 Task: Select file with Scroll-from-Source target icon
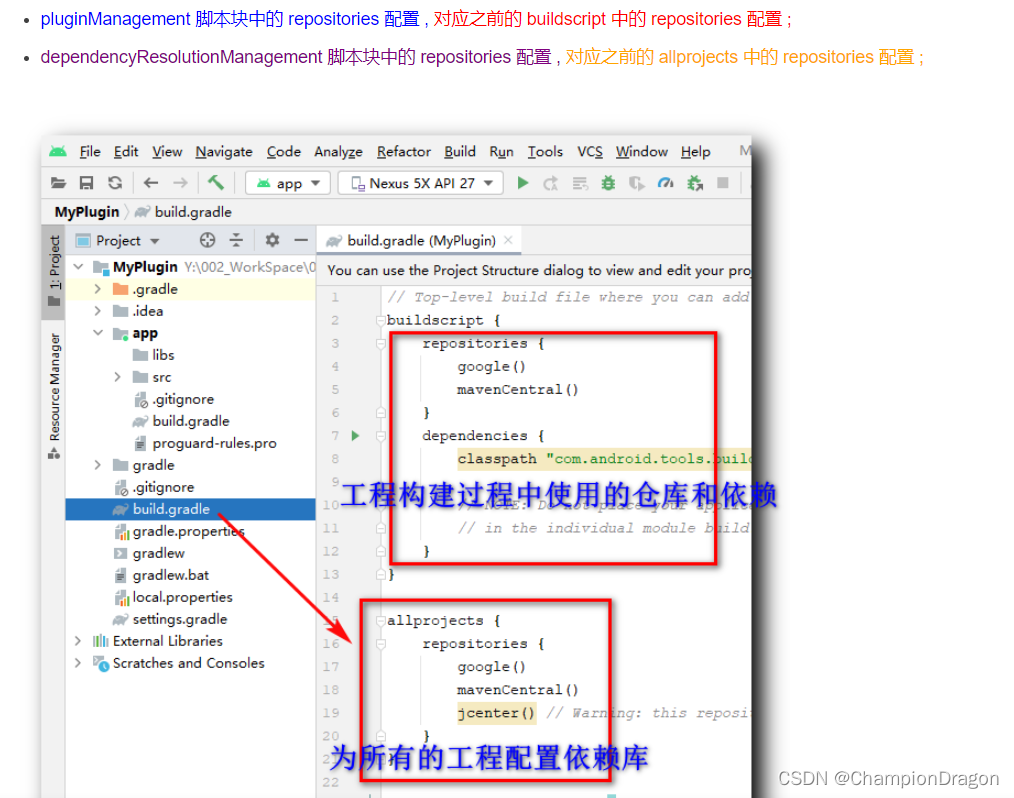coord(208,240)
